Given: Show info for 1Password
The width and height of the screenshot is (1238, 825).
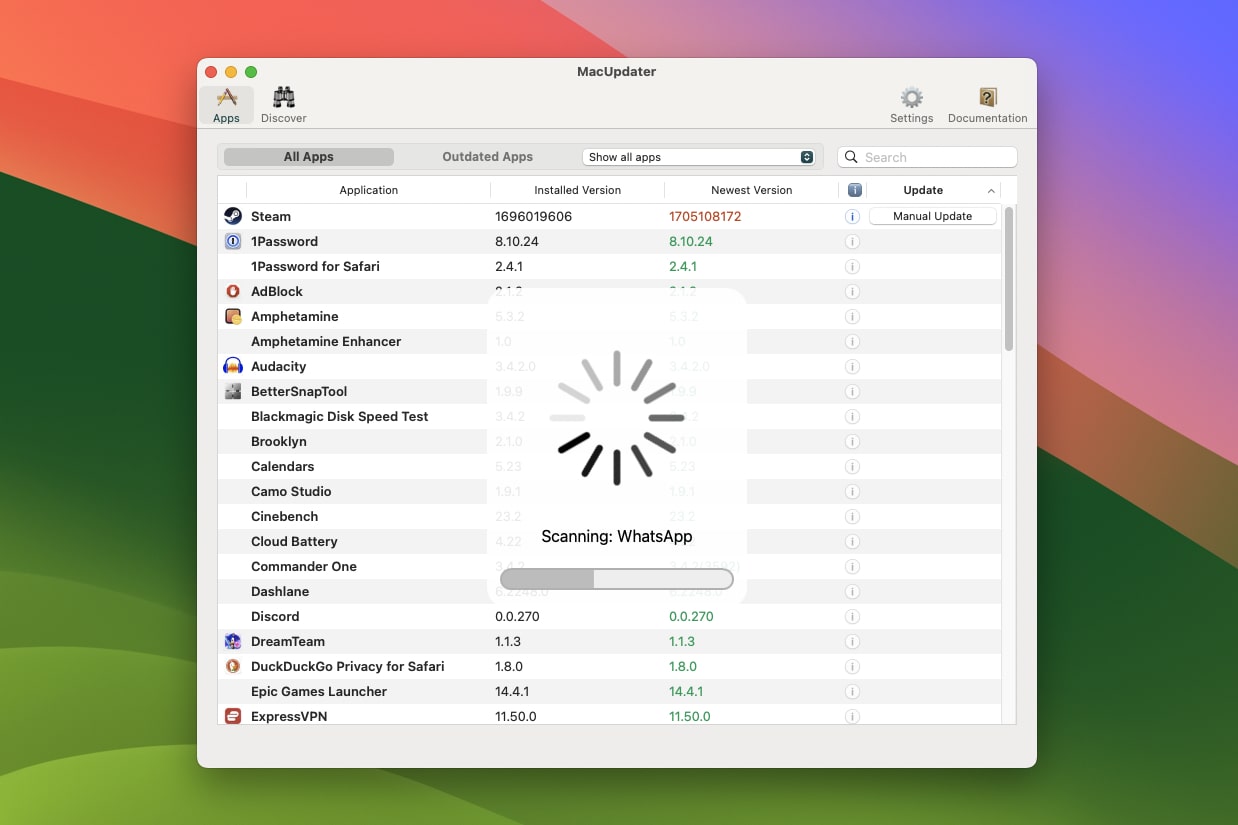Looking at the screenshot, I should 853,241.
